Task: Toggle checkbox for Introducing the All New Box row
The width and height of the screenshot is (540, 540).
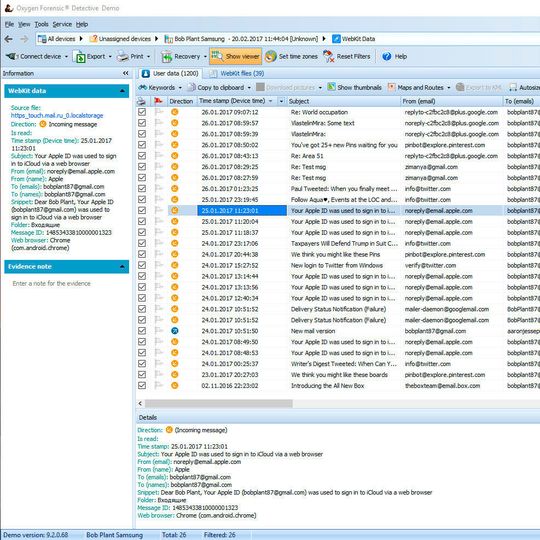Action: (142, 386)
